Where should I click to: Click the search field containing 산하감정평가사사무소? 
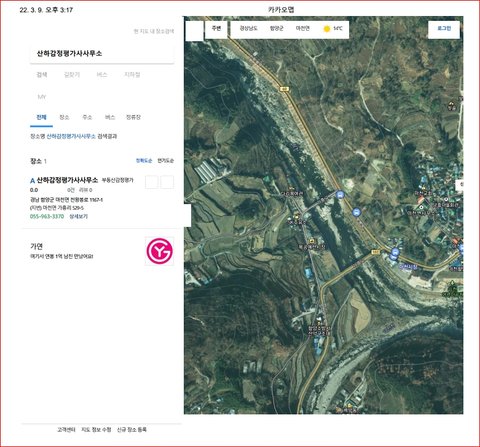pyautogui.click(x=102, y=54)
